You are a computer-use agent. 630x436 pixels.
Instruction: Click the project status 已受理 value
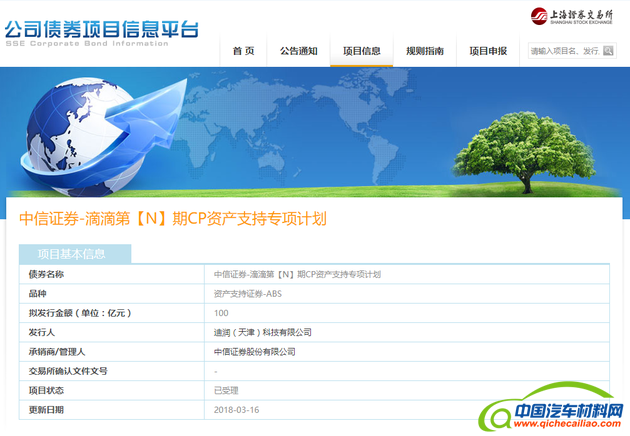(x=228, y=390)
